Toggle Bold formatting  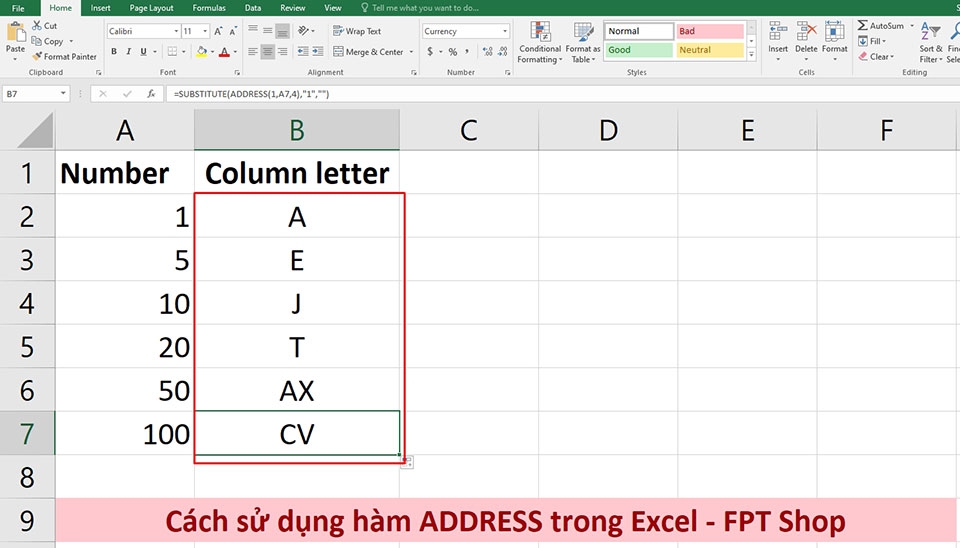pyautogui.click(x=114, y=52)
